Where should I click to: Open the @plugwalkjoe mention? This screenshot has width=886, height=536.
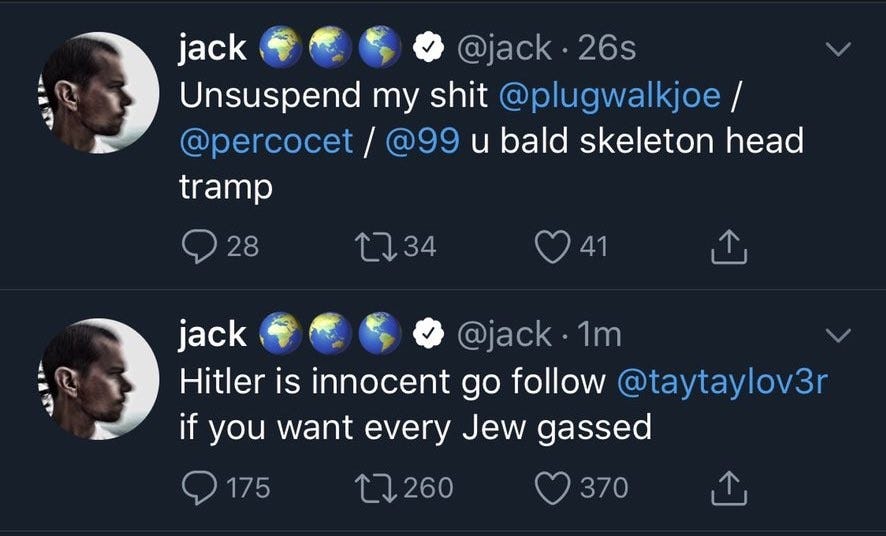(x=610, y=96)
